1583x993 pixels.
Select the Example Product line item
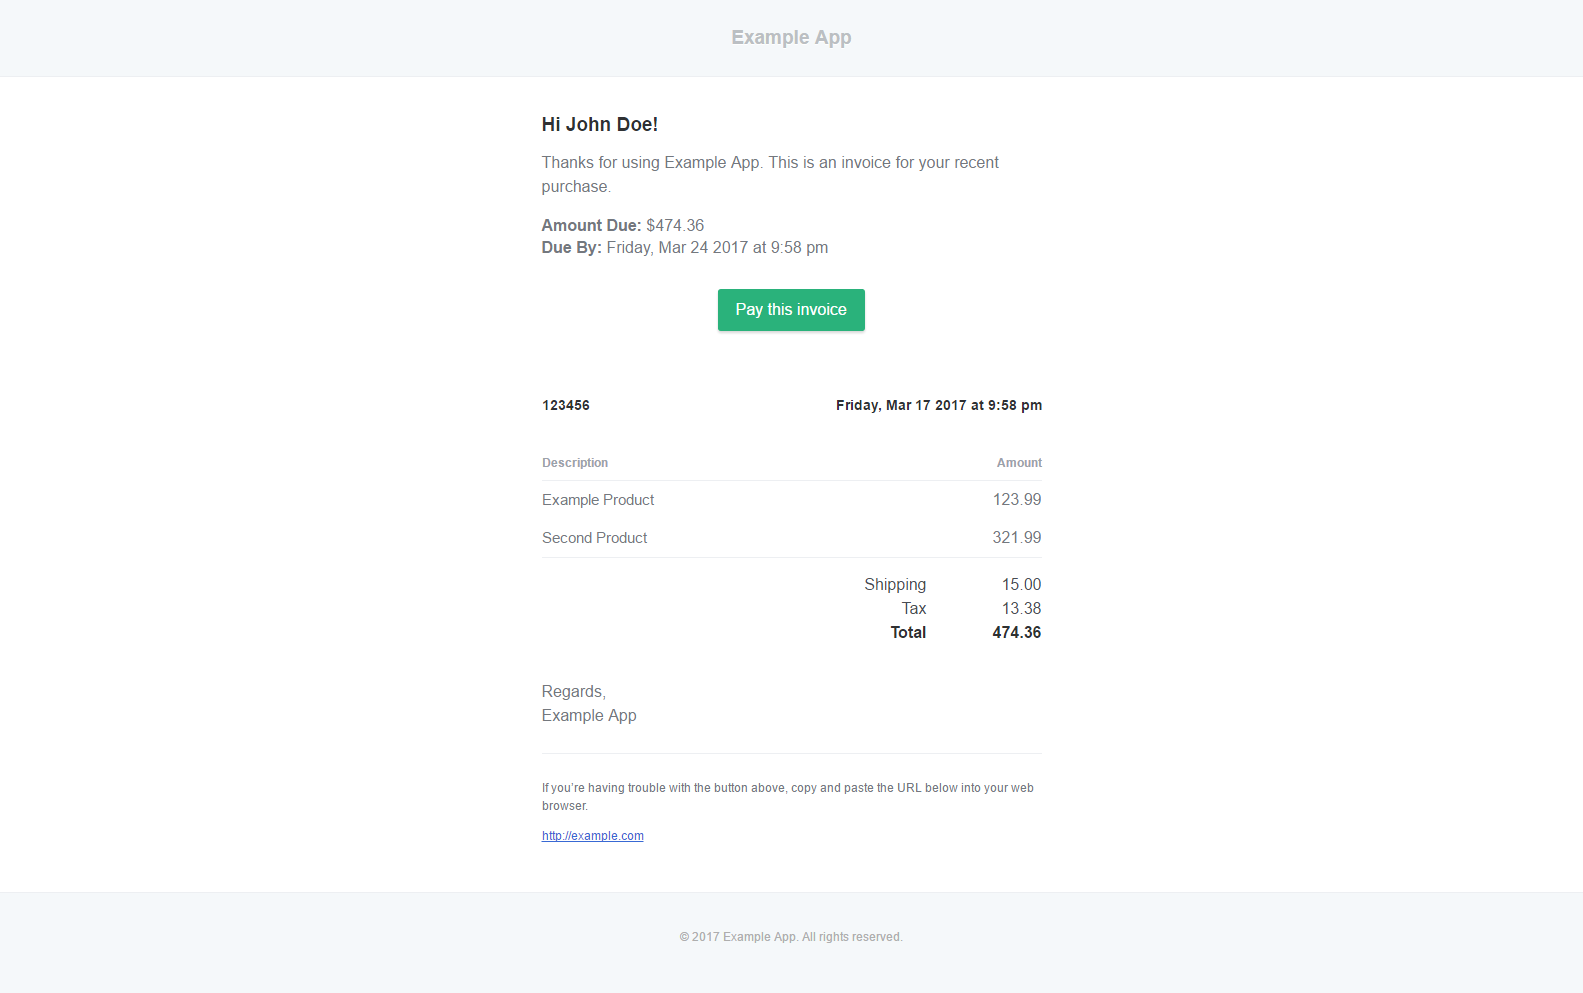(x=598, y=500)
